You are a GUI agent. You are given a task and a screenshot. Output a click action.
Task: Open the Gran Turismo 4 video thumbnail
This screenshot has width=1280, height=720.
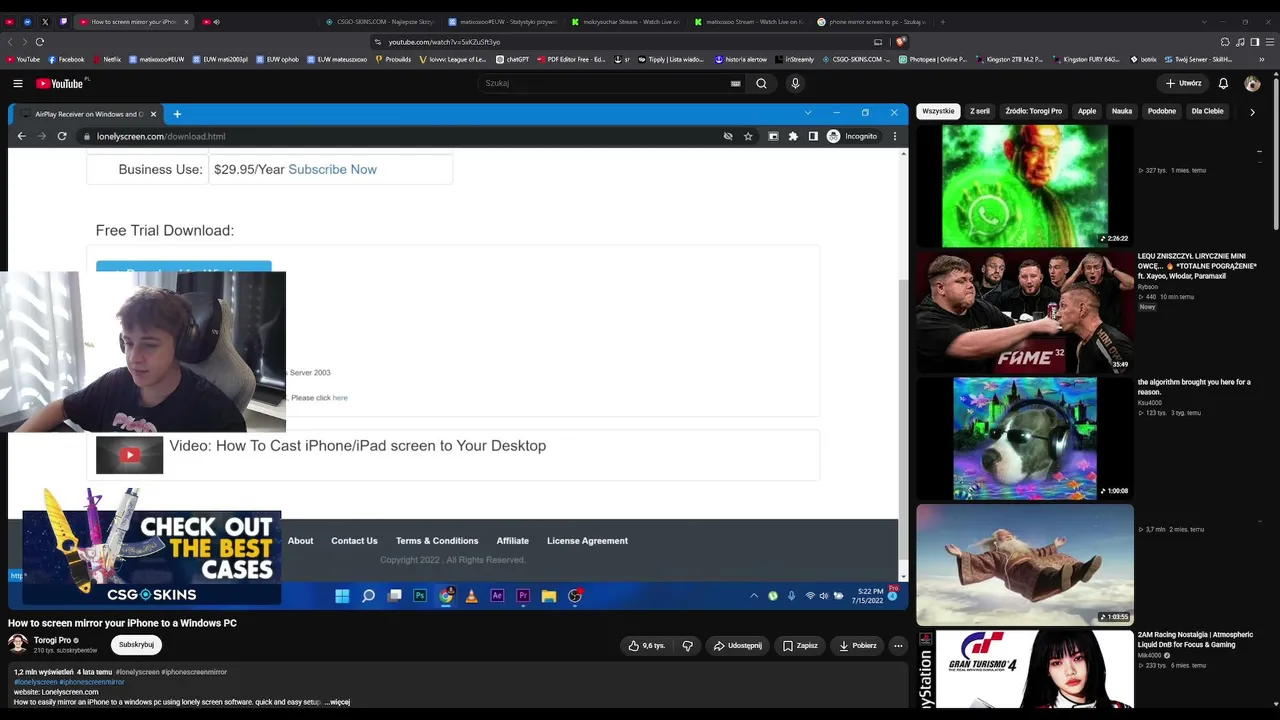[1025, 669]
